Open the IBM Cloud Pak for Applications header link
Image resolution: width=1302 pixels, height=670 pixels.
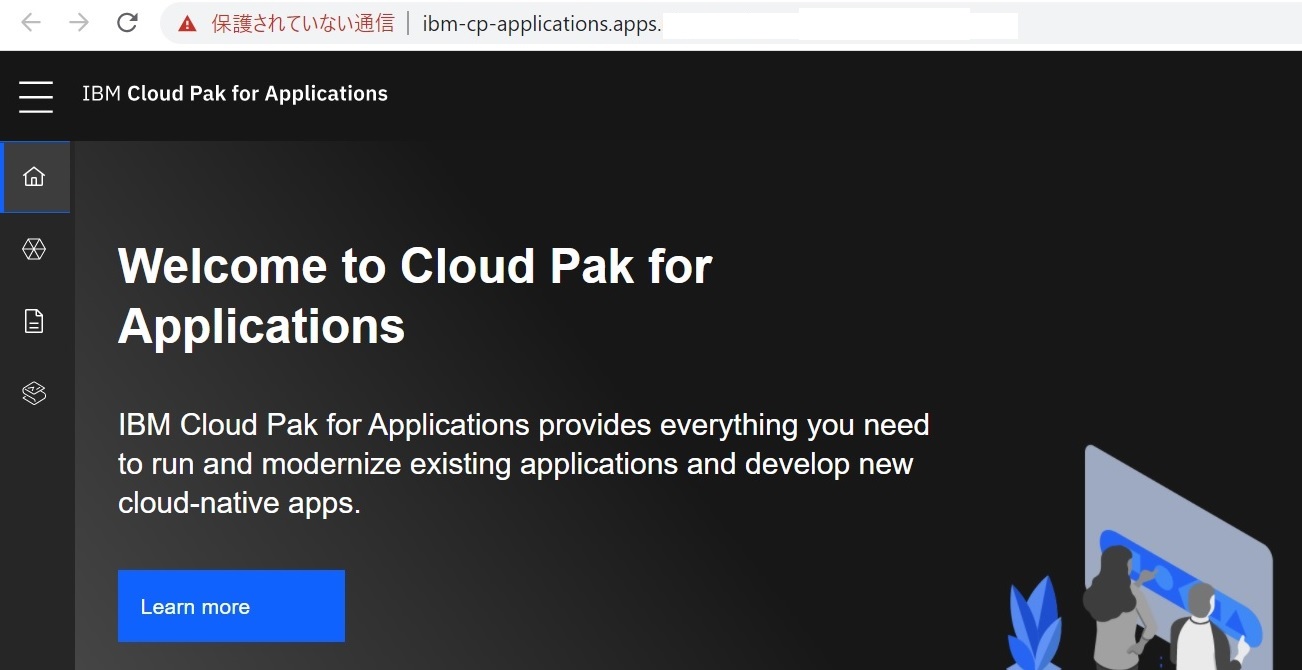235,93
